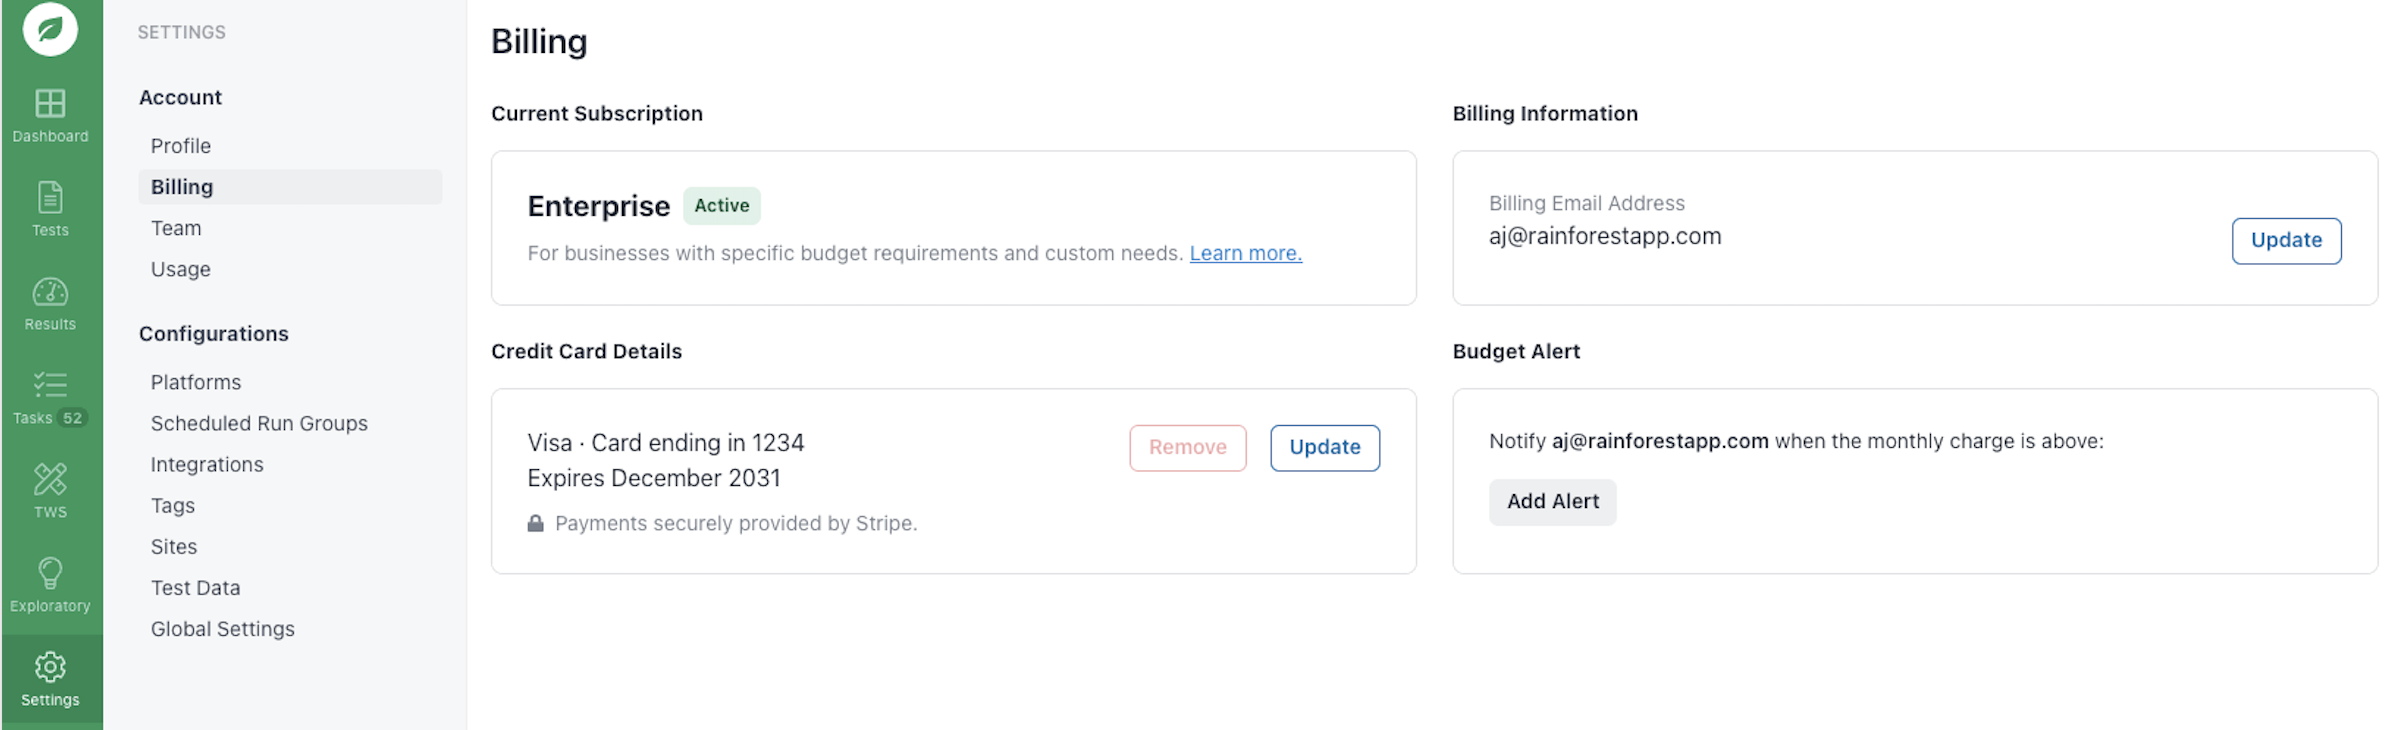Open Global Settings configuration
Screen dimensions: 2388x730
click(223, 629)
